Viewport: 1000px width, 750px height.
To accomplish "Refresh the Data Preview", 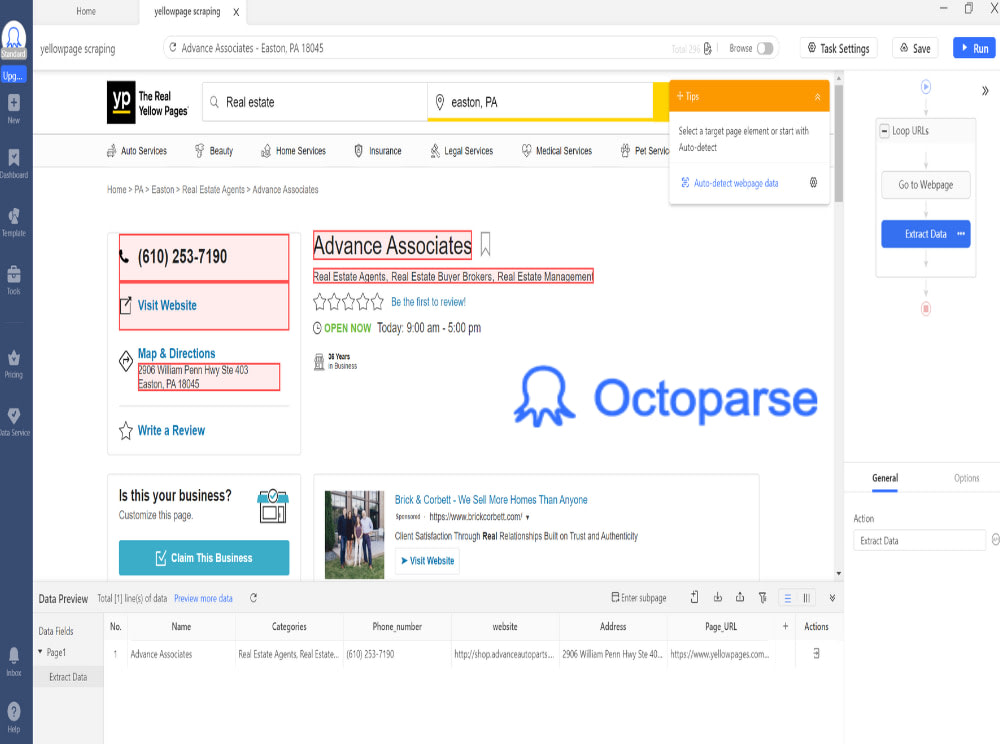I will [x=253, y=598].
